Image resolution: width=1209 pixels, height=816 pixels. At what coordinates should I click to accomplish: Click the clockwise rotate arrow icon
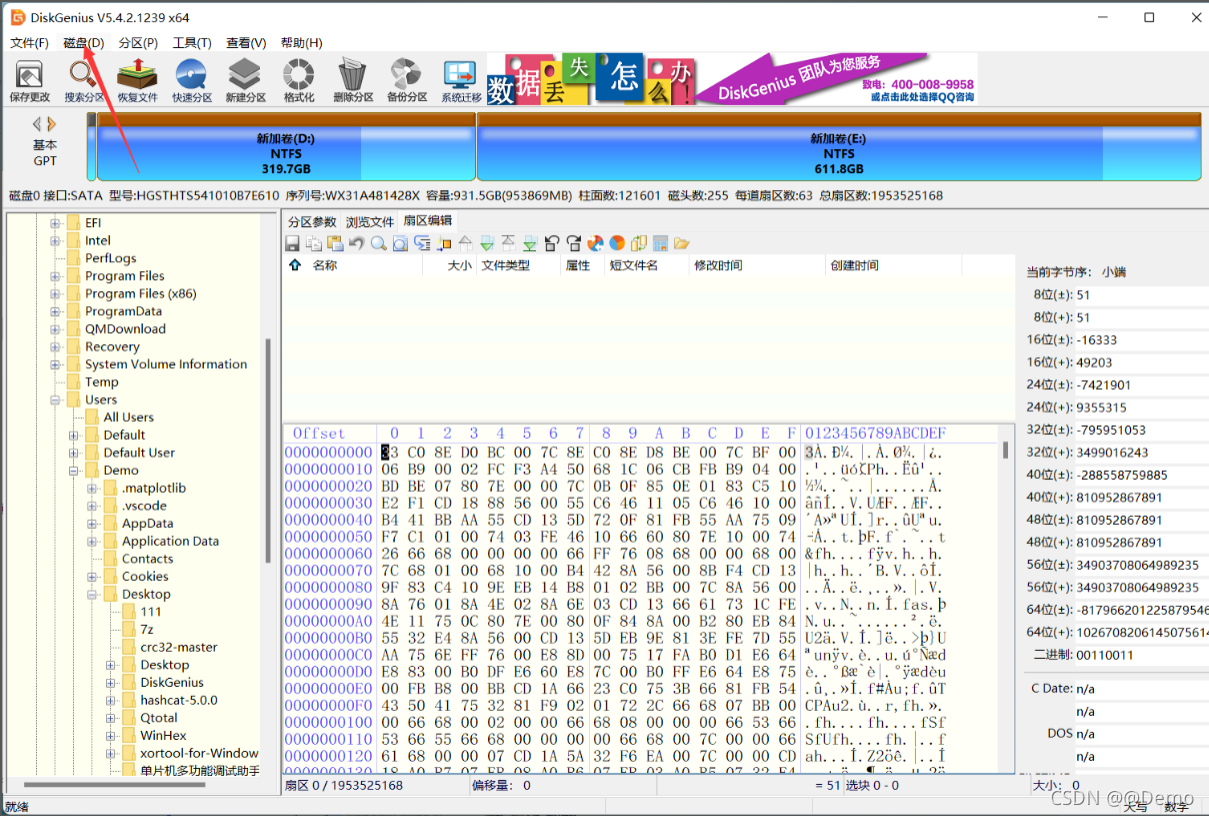574,243
